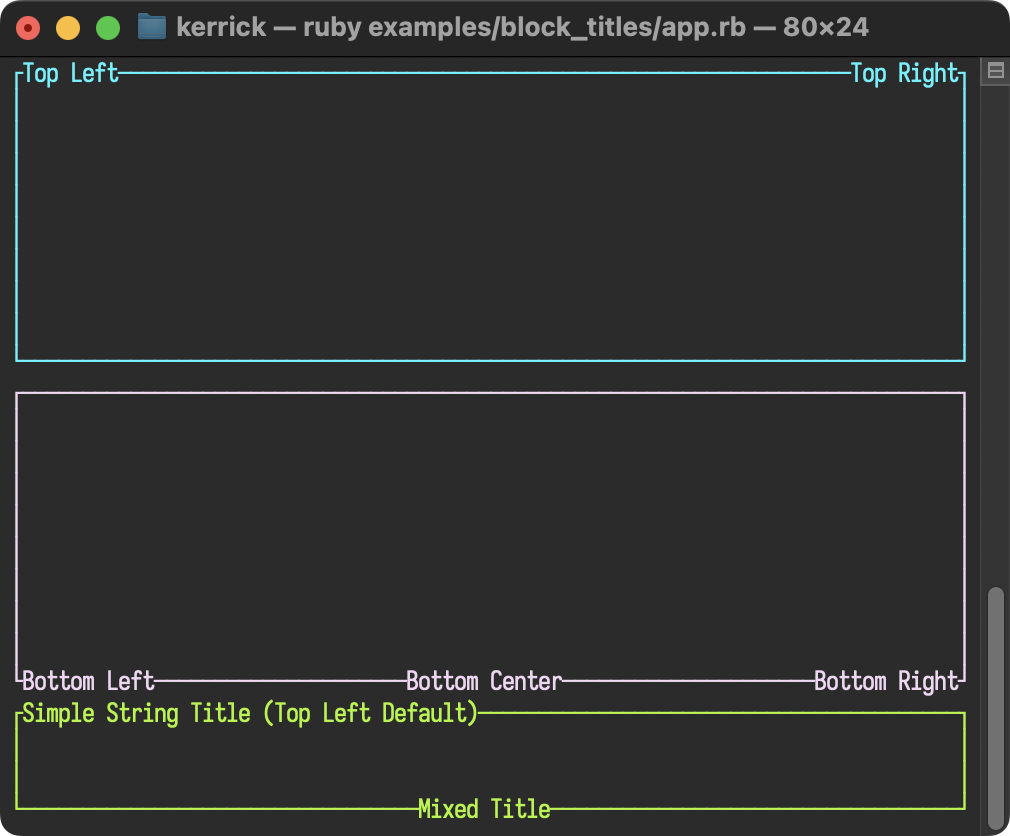The width and height of the screenshot is (1010, 836).
Task: Click the split pane icon above scrollbar
Action: pyautogui.click(x=995, y=71)
